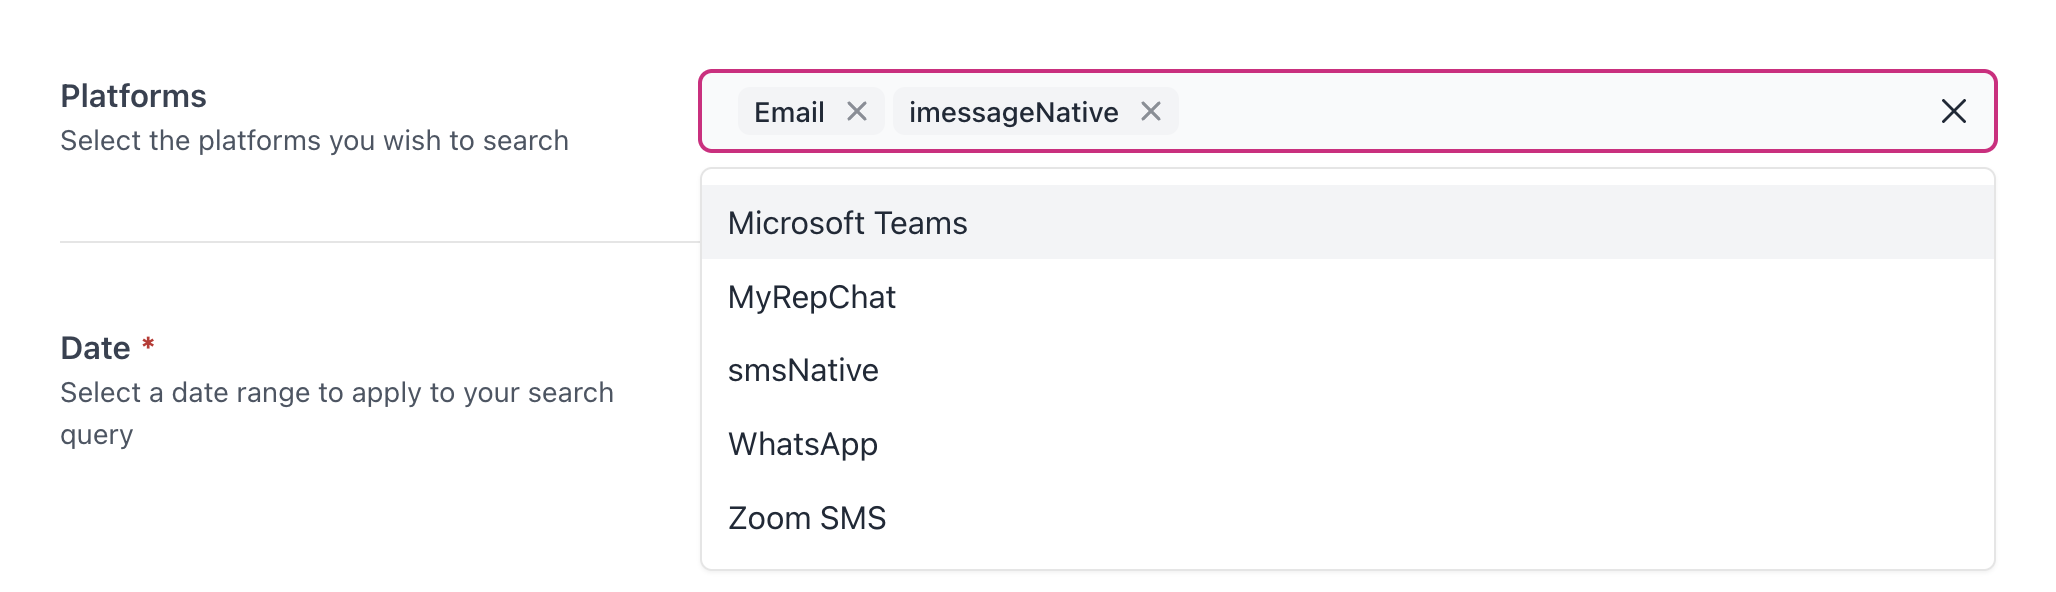The image size is (2056, 592).
Task: Choose the MyRepChat option
Action: coord(812,297)
